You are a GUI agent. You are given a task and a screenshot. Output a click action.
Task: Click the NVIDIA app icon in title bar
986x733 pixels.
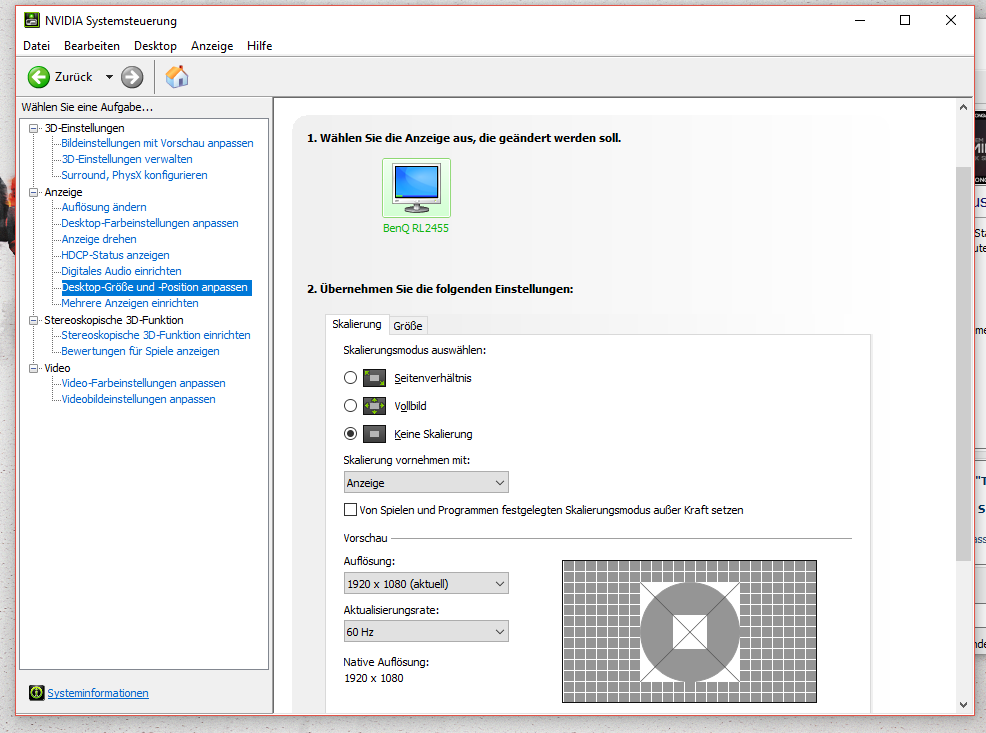31,20
